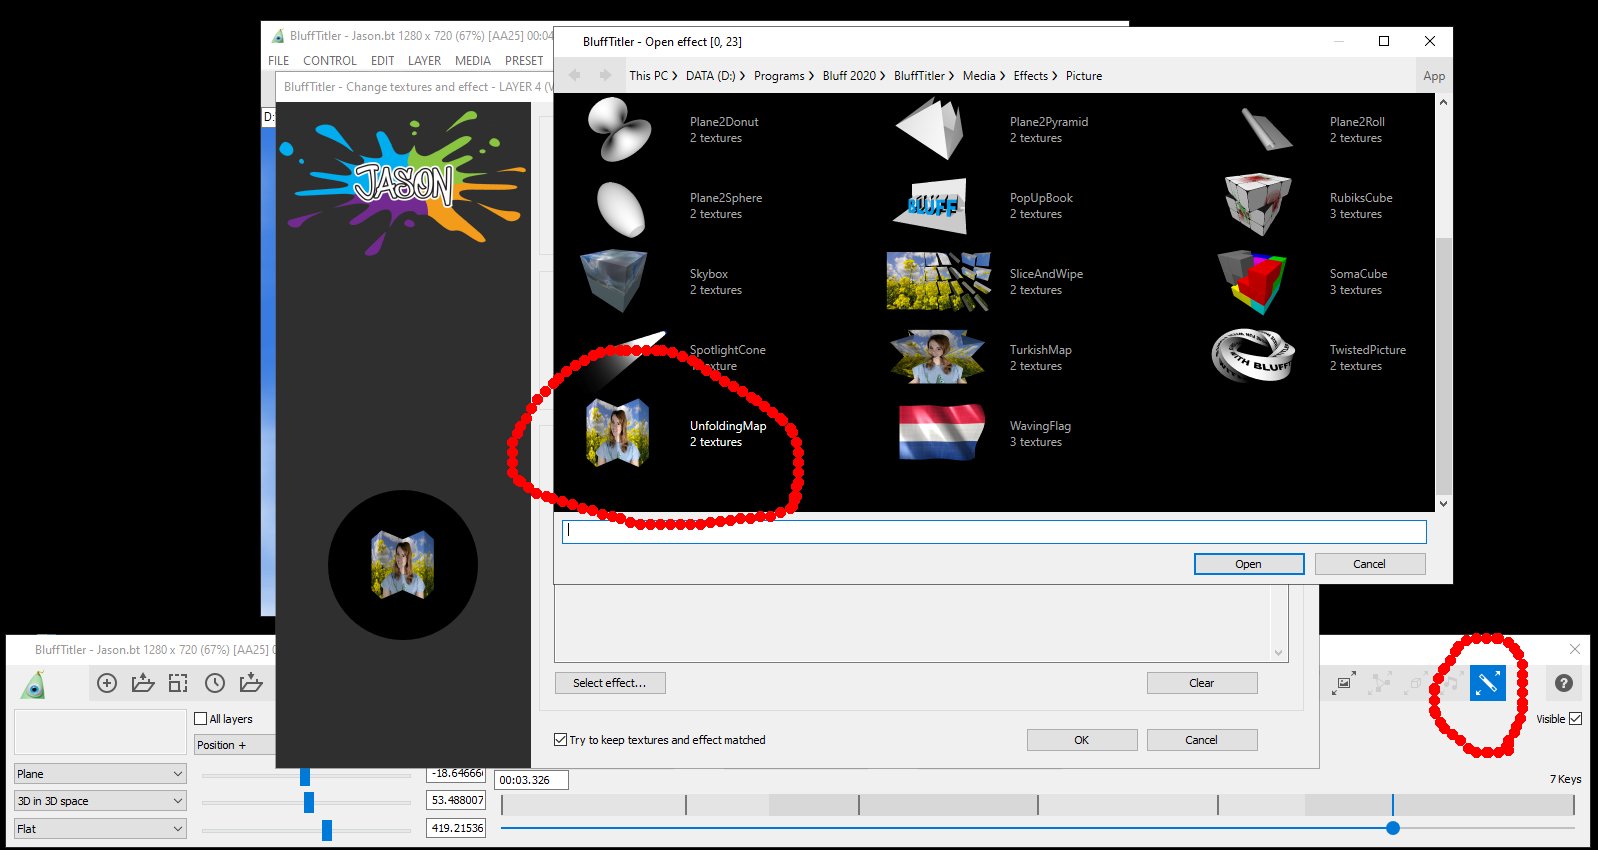Select the Plane2Roll effect thumbnail
This screenshot has width=1598, height=850.
[1267, 129]
